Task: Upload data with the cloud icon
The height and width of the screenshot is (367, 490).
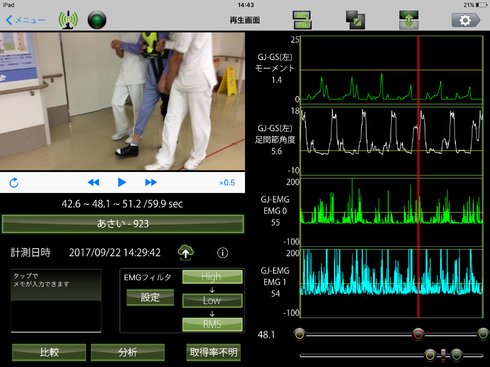Action: coord(186,252)
